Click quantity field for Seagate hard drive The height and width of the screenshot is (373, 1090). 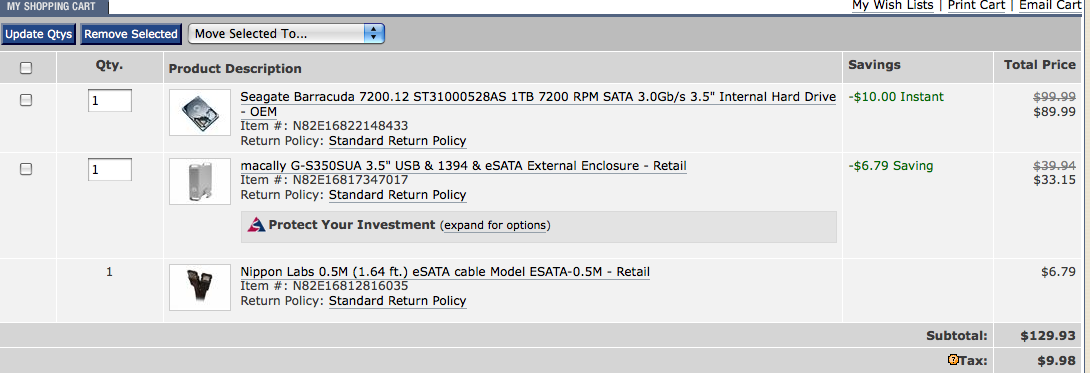click(x=110, y=101)
